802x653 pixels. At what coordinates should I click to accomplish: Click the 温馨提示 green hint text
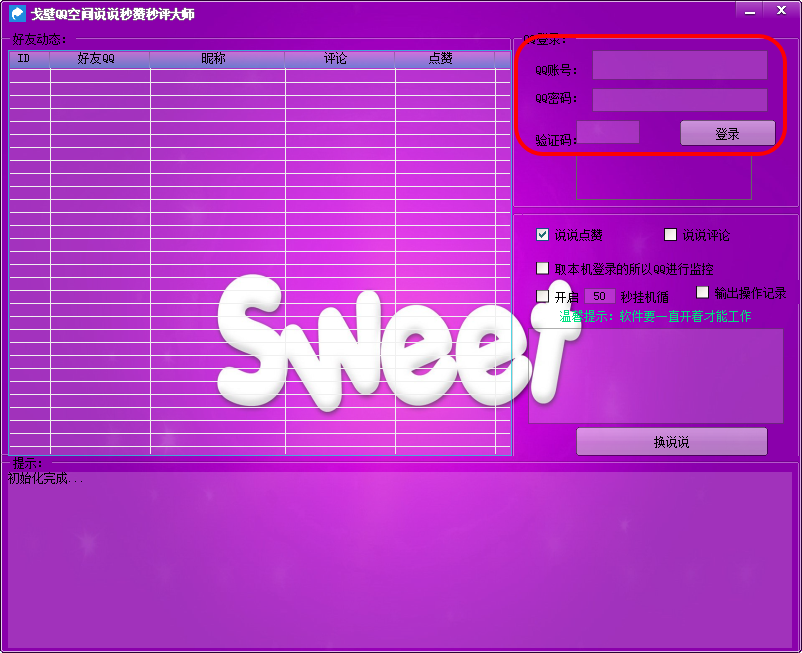point(655,317)
